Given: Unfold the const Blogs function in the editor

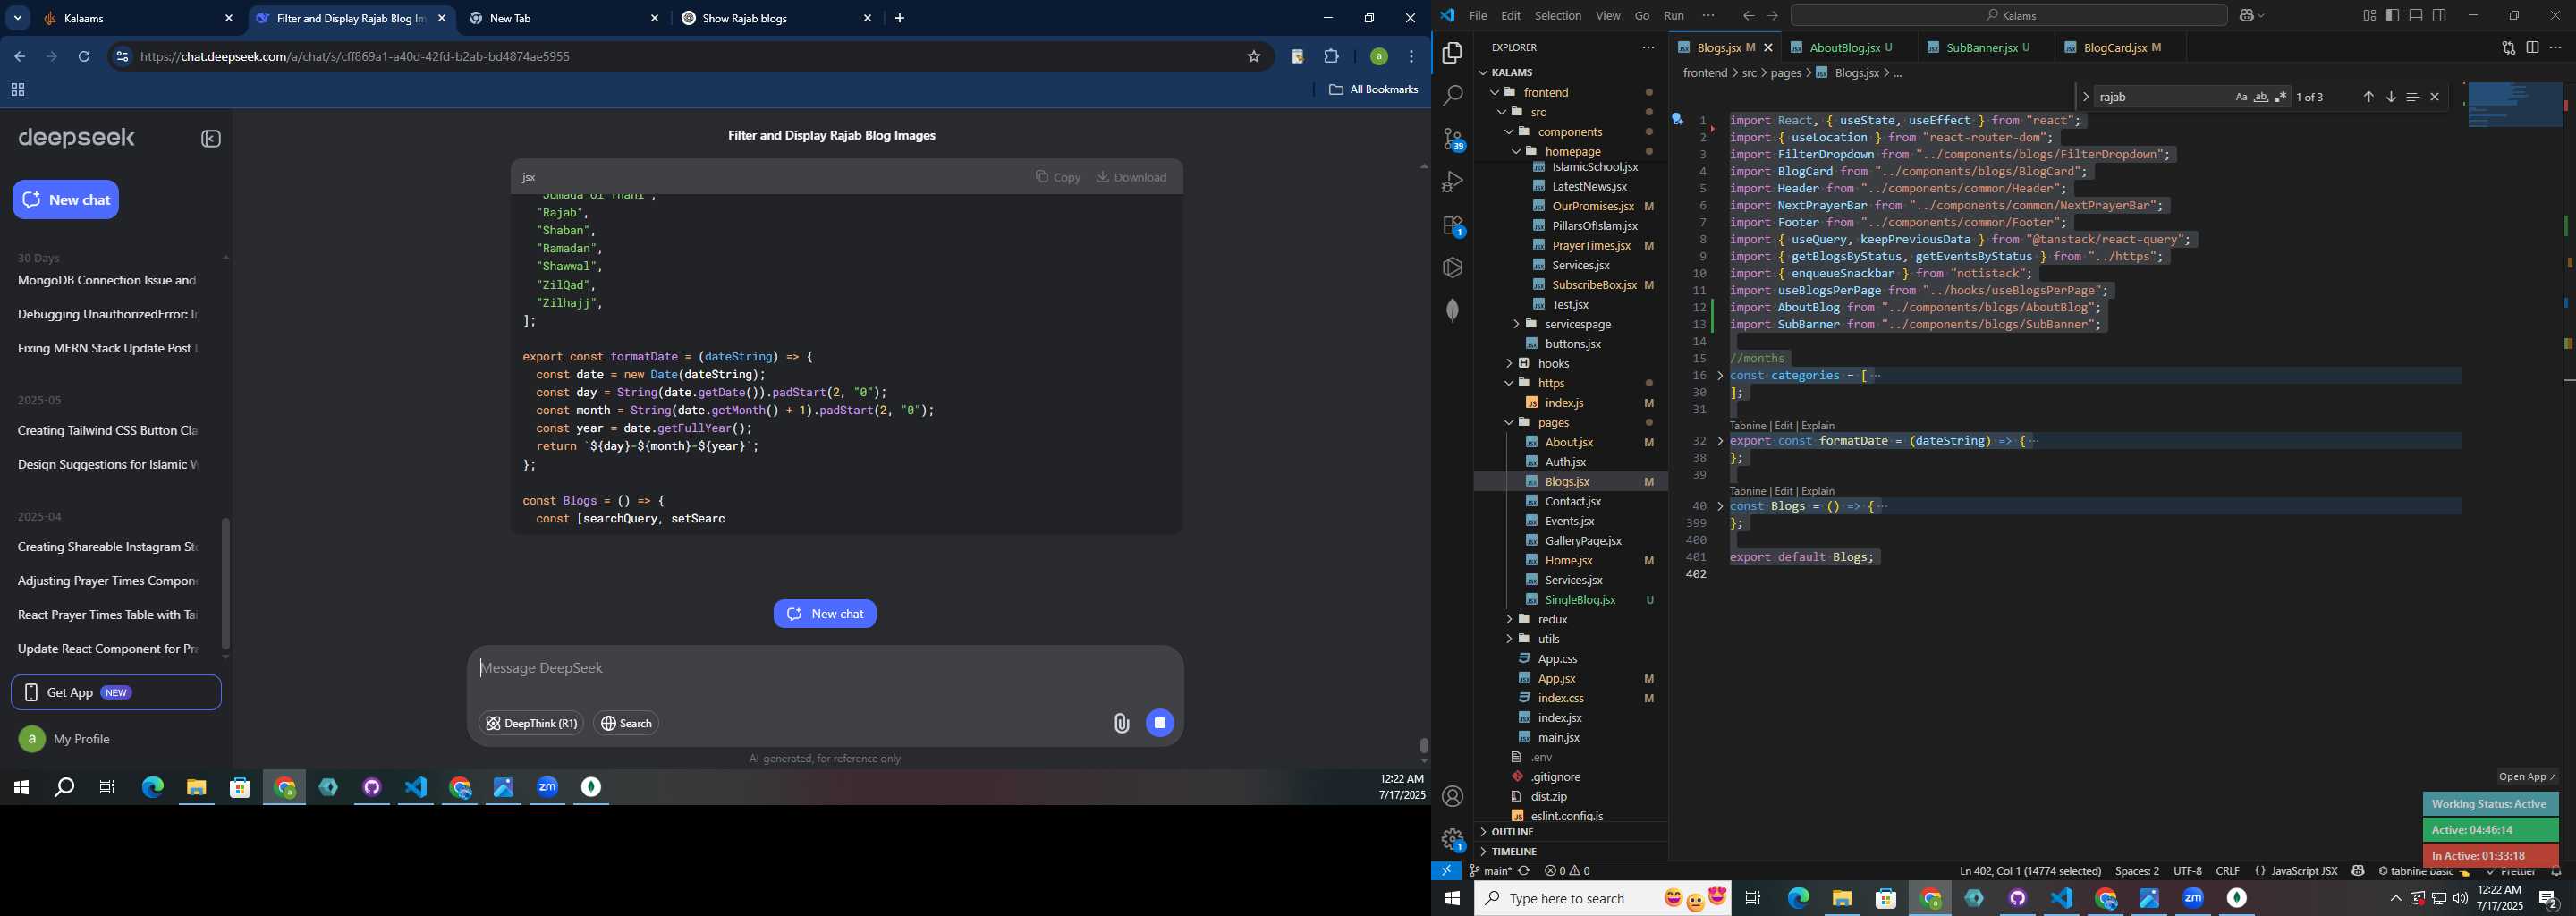Looking at the screenshot, I should (x=1720, y=507).
